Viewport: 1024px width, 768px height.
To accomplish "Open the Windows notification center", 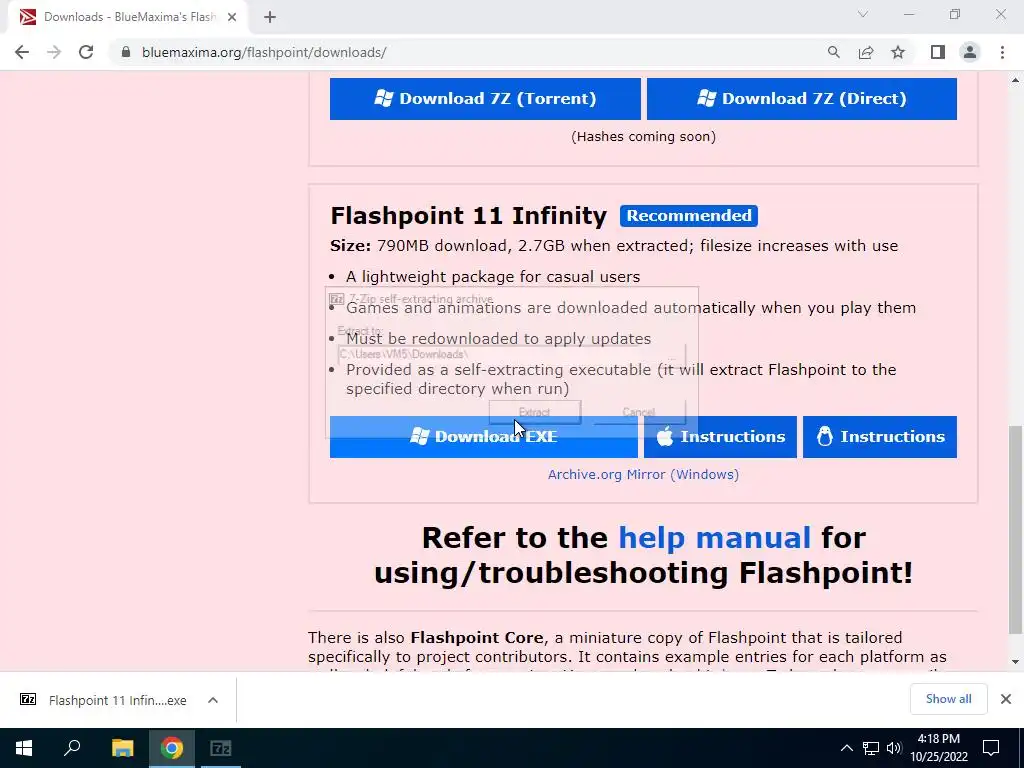I will click(x=991, y=748).
